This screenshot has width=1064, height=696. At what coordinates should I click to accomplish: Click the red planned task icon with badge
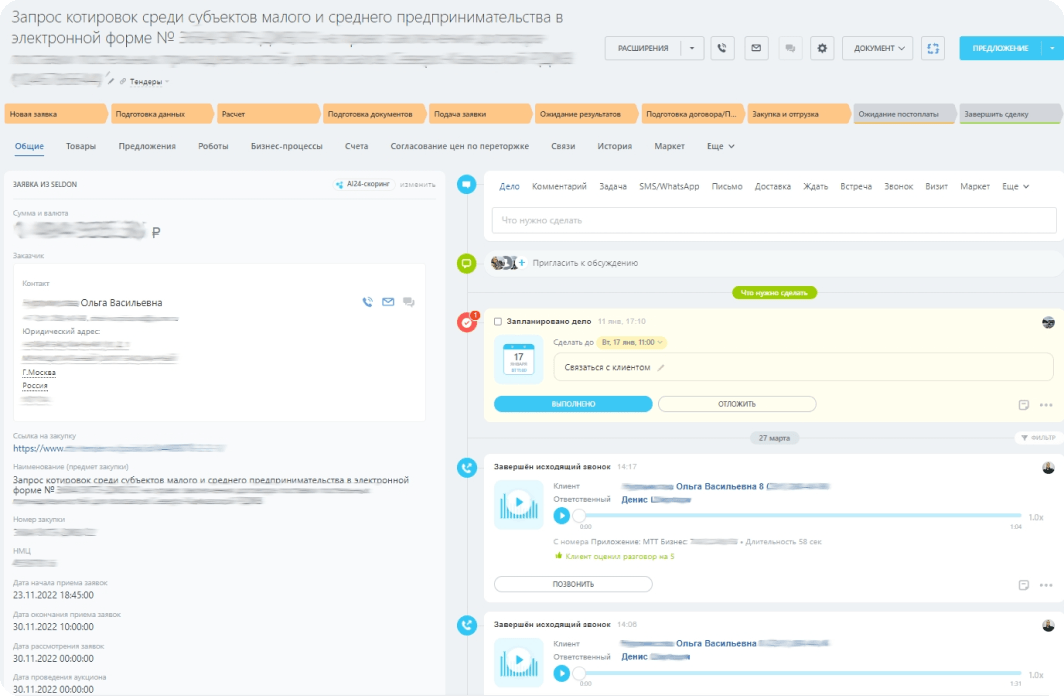click(467, 322)
